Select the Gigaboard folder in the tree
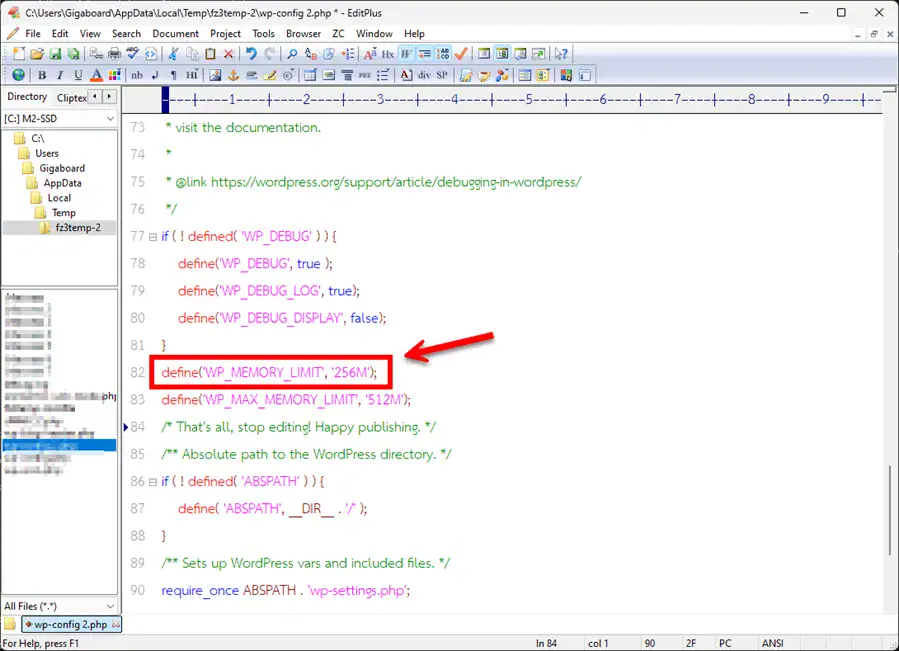The width and height of the screenshot is (899, 651). [62, 168]
